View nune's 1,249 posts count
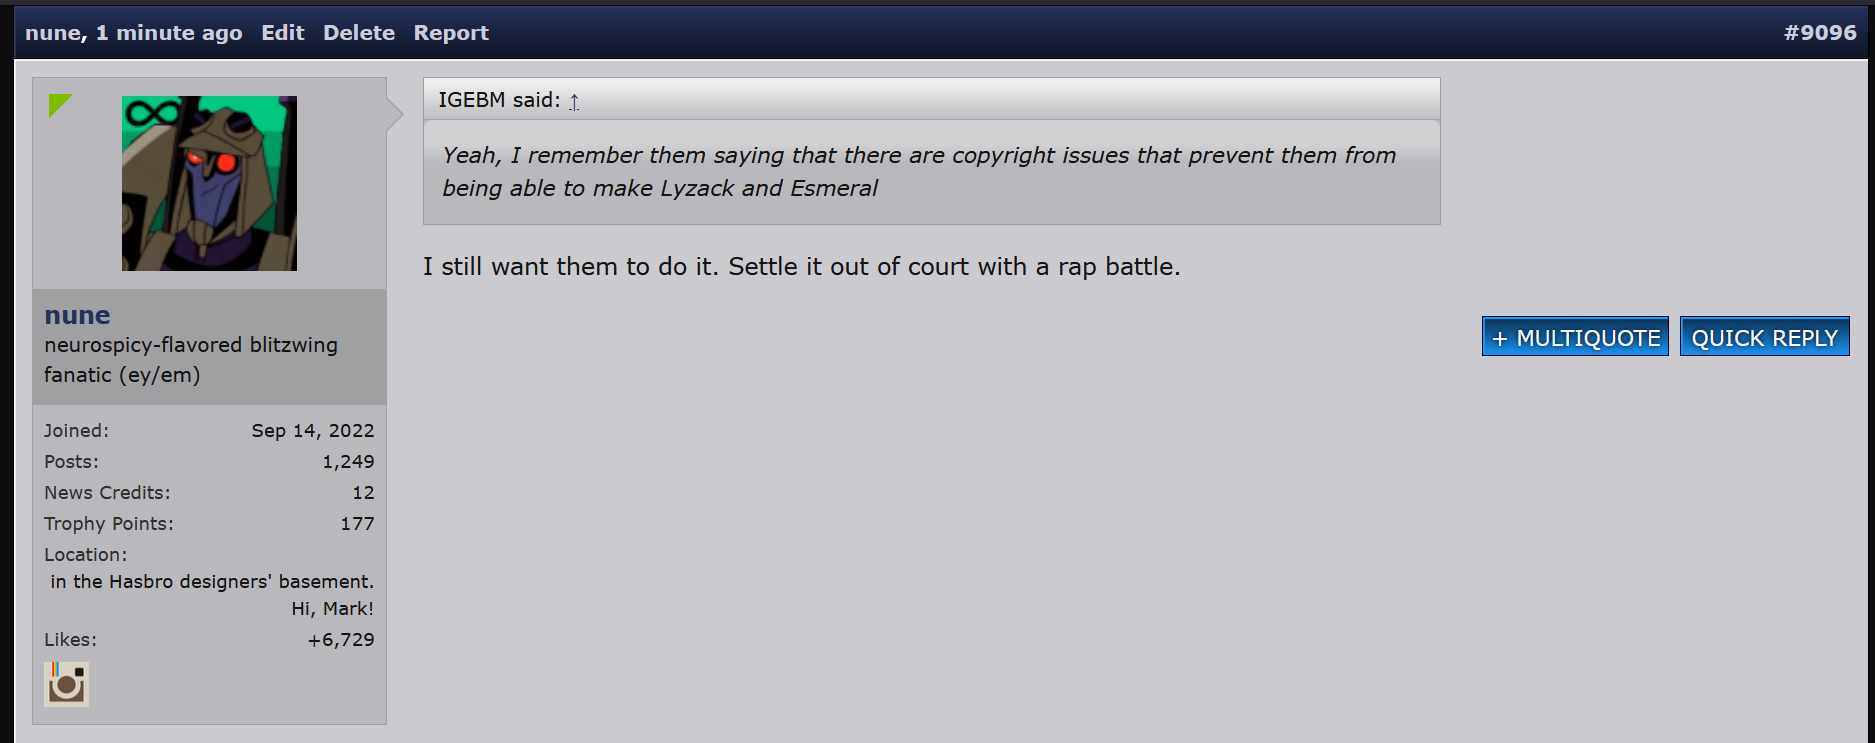The image size is (1875, 743). (x=348, y=462)
